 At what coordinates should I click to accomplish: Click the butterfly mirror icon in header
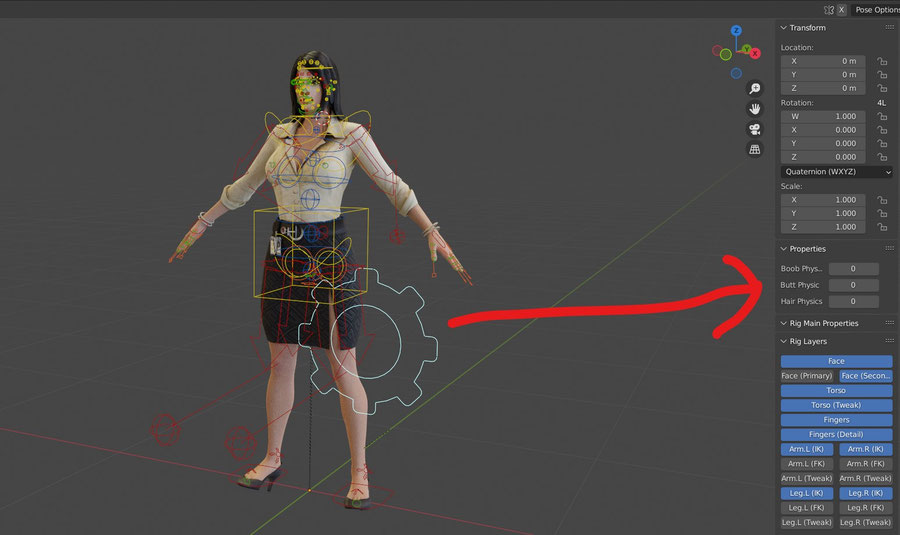(x=828, y=9)
